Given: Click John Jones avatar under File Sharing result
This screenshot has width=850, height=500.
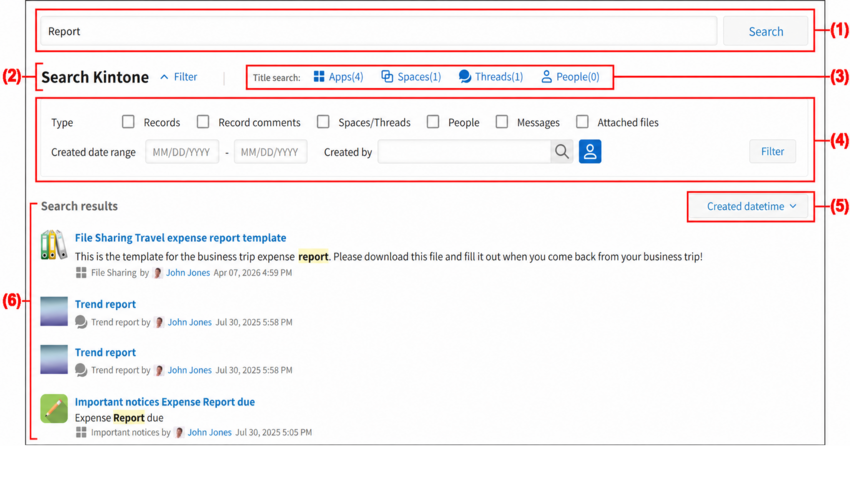Looking at the screenshot, I should point(157,273).
